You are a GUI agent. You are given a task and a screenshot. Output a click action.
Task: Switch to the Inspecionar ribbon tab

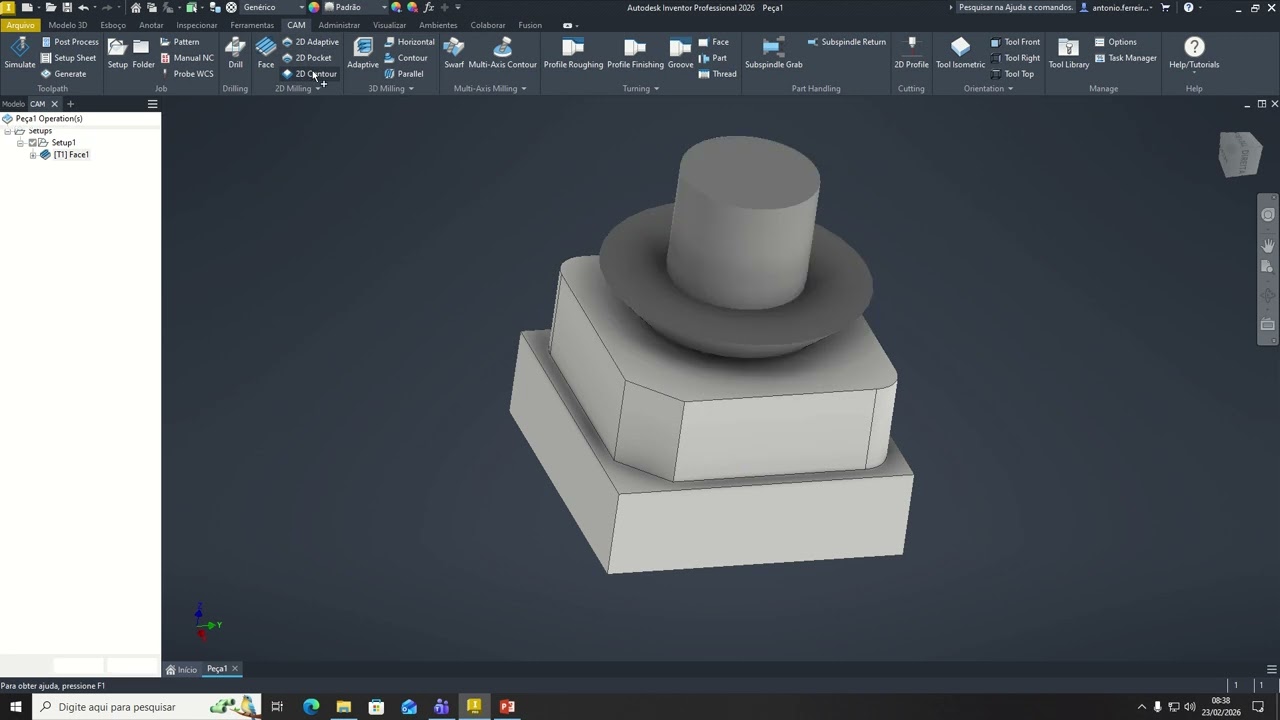tap(196, 25)
